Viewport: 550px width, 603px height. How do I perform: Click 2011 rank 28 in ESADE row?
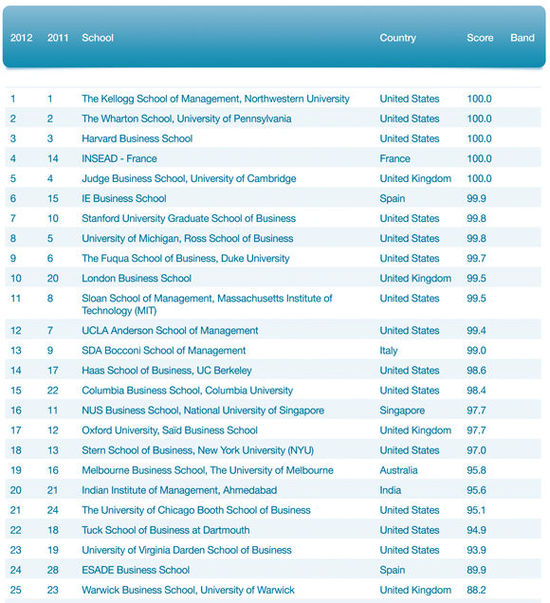53,570
